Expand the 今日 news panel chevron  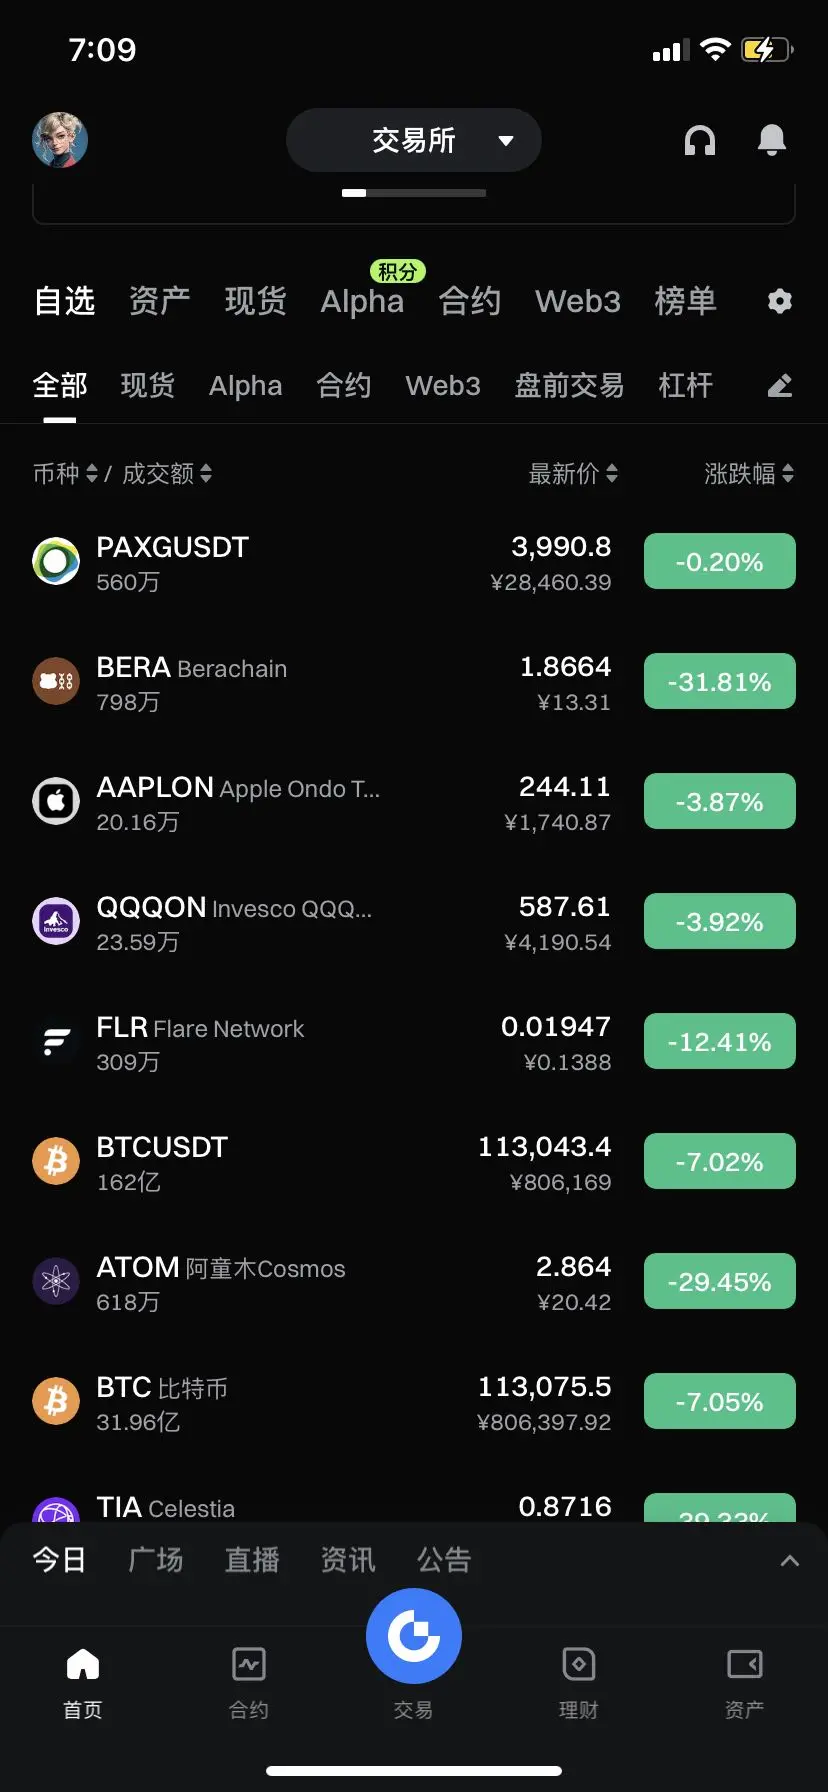click(x=789, y=1561)
